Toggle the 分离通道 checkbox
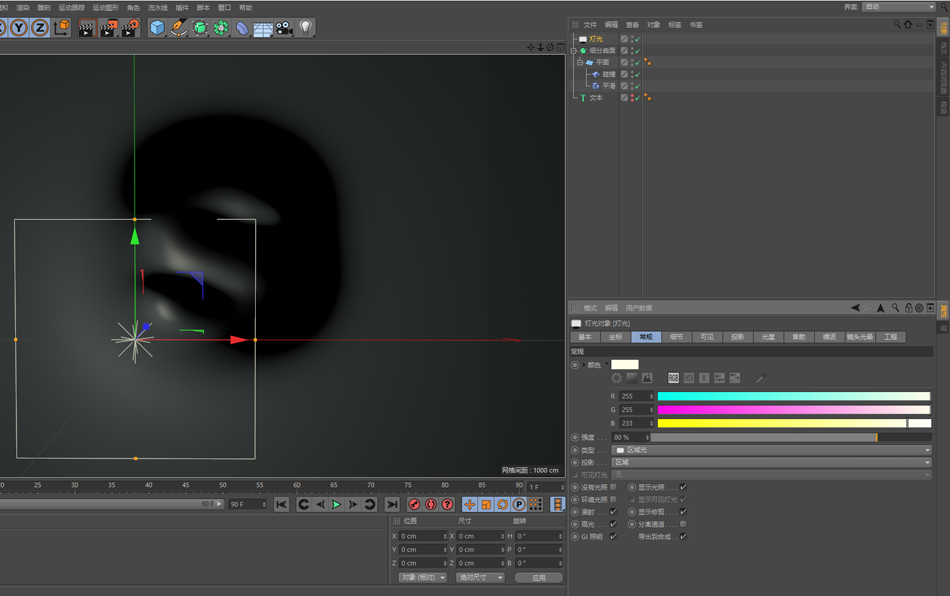The width and height of the screenshot is (950, 596). click(x=683, y=524)
